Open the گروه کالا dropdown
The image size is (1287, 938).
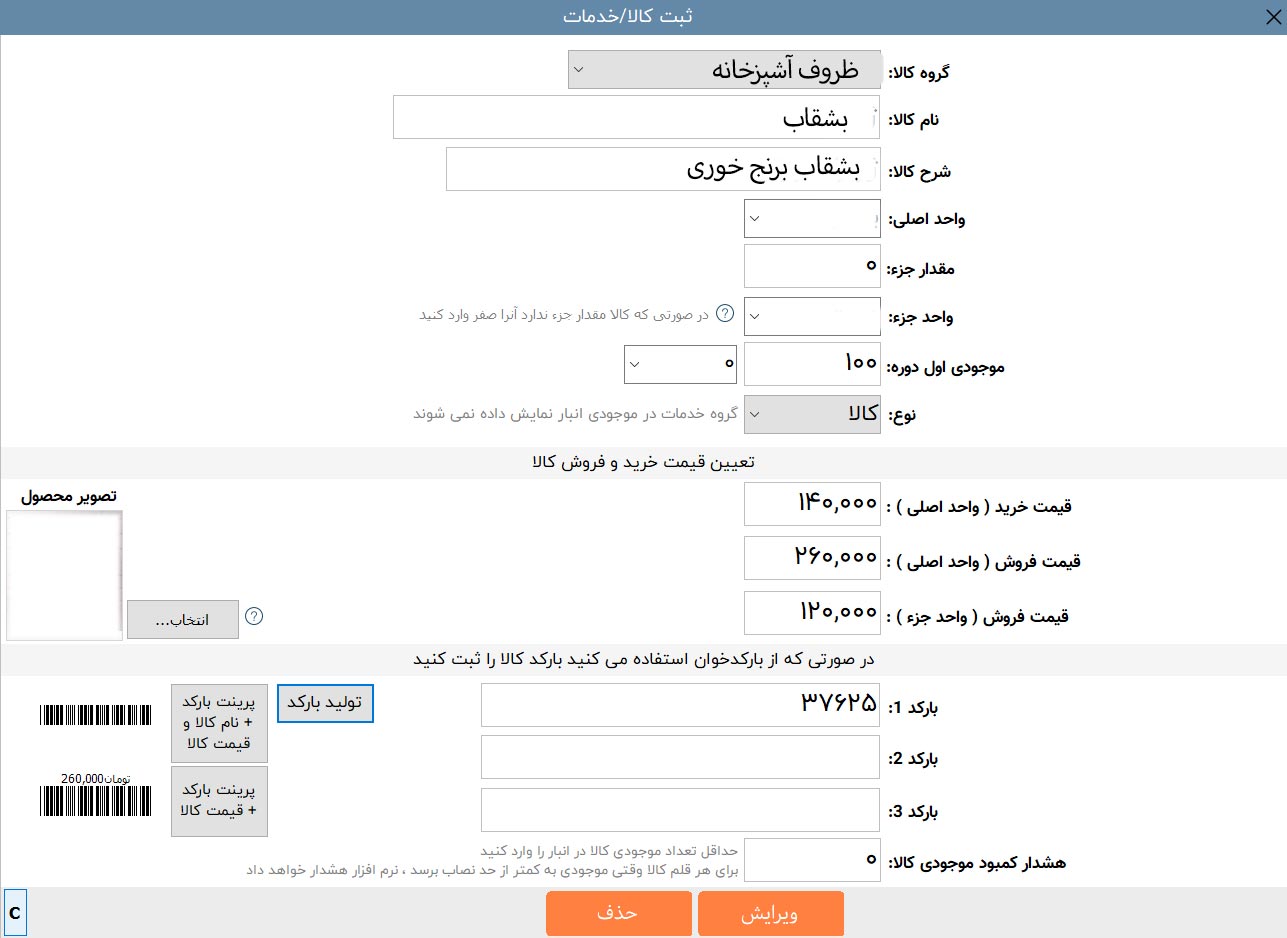click(x=724, y=70)
